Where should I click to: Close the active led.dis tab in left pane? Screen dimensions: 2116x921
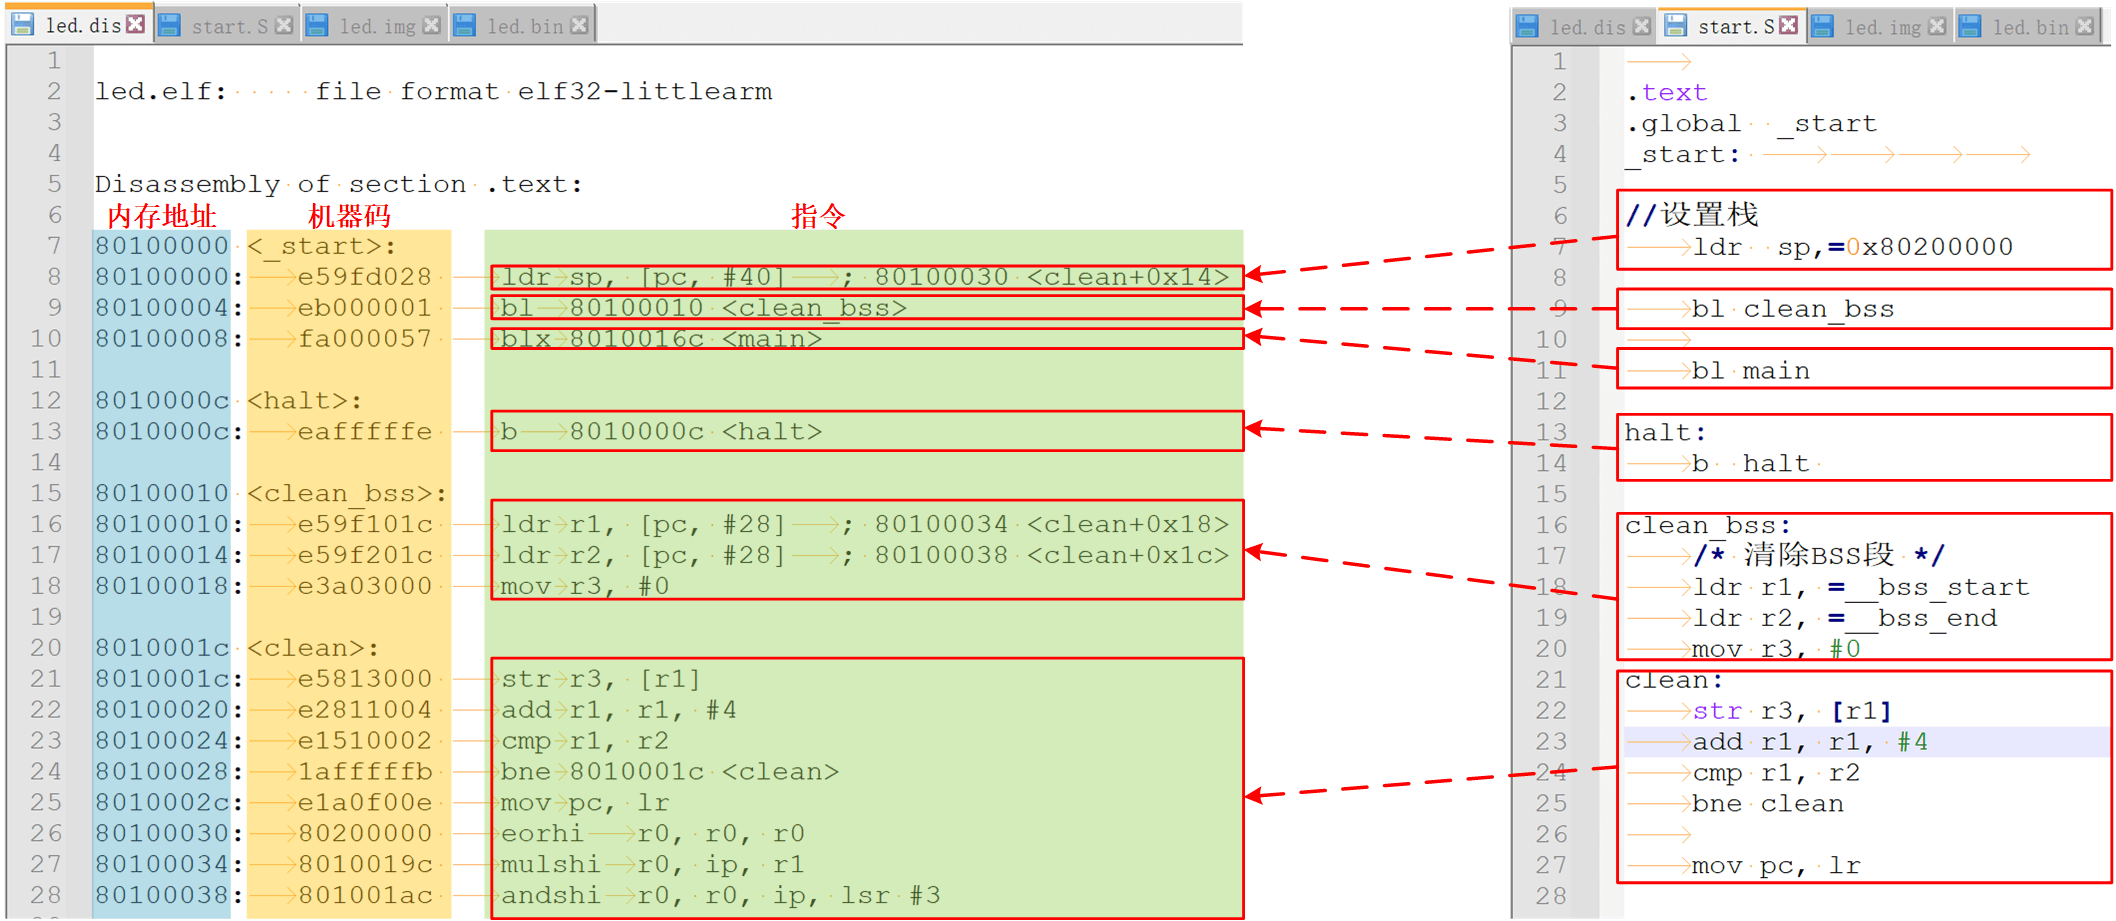tap(136, 24)
